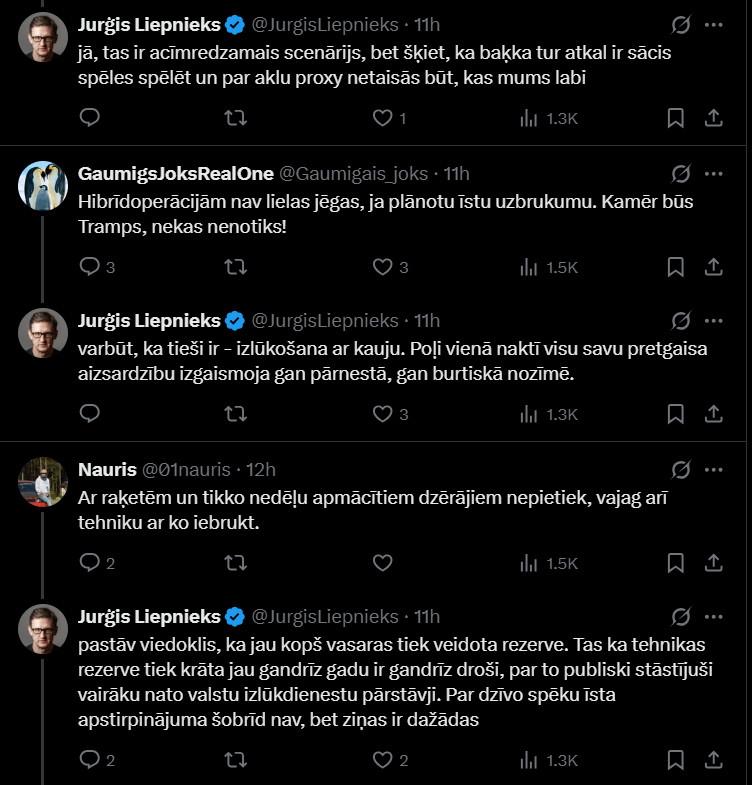
Task: Open the 12h timestamp on Nauris's tweet
Action: coord(262,469)
